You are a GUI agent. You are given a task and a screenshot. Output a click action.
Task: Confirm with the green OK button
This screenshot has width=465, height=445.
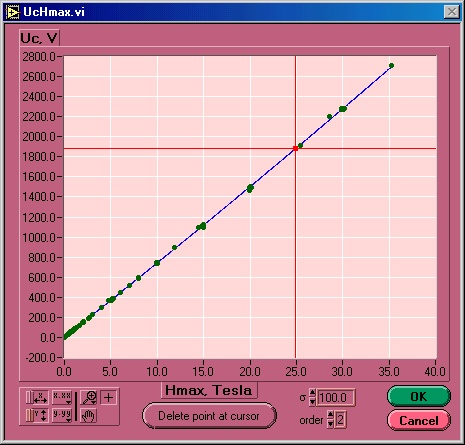tap(419, 396)
